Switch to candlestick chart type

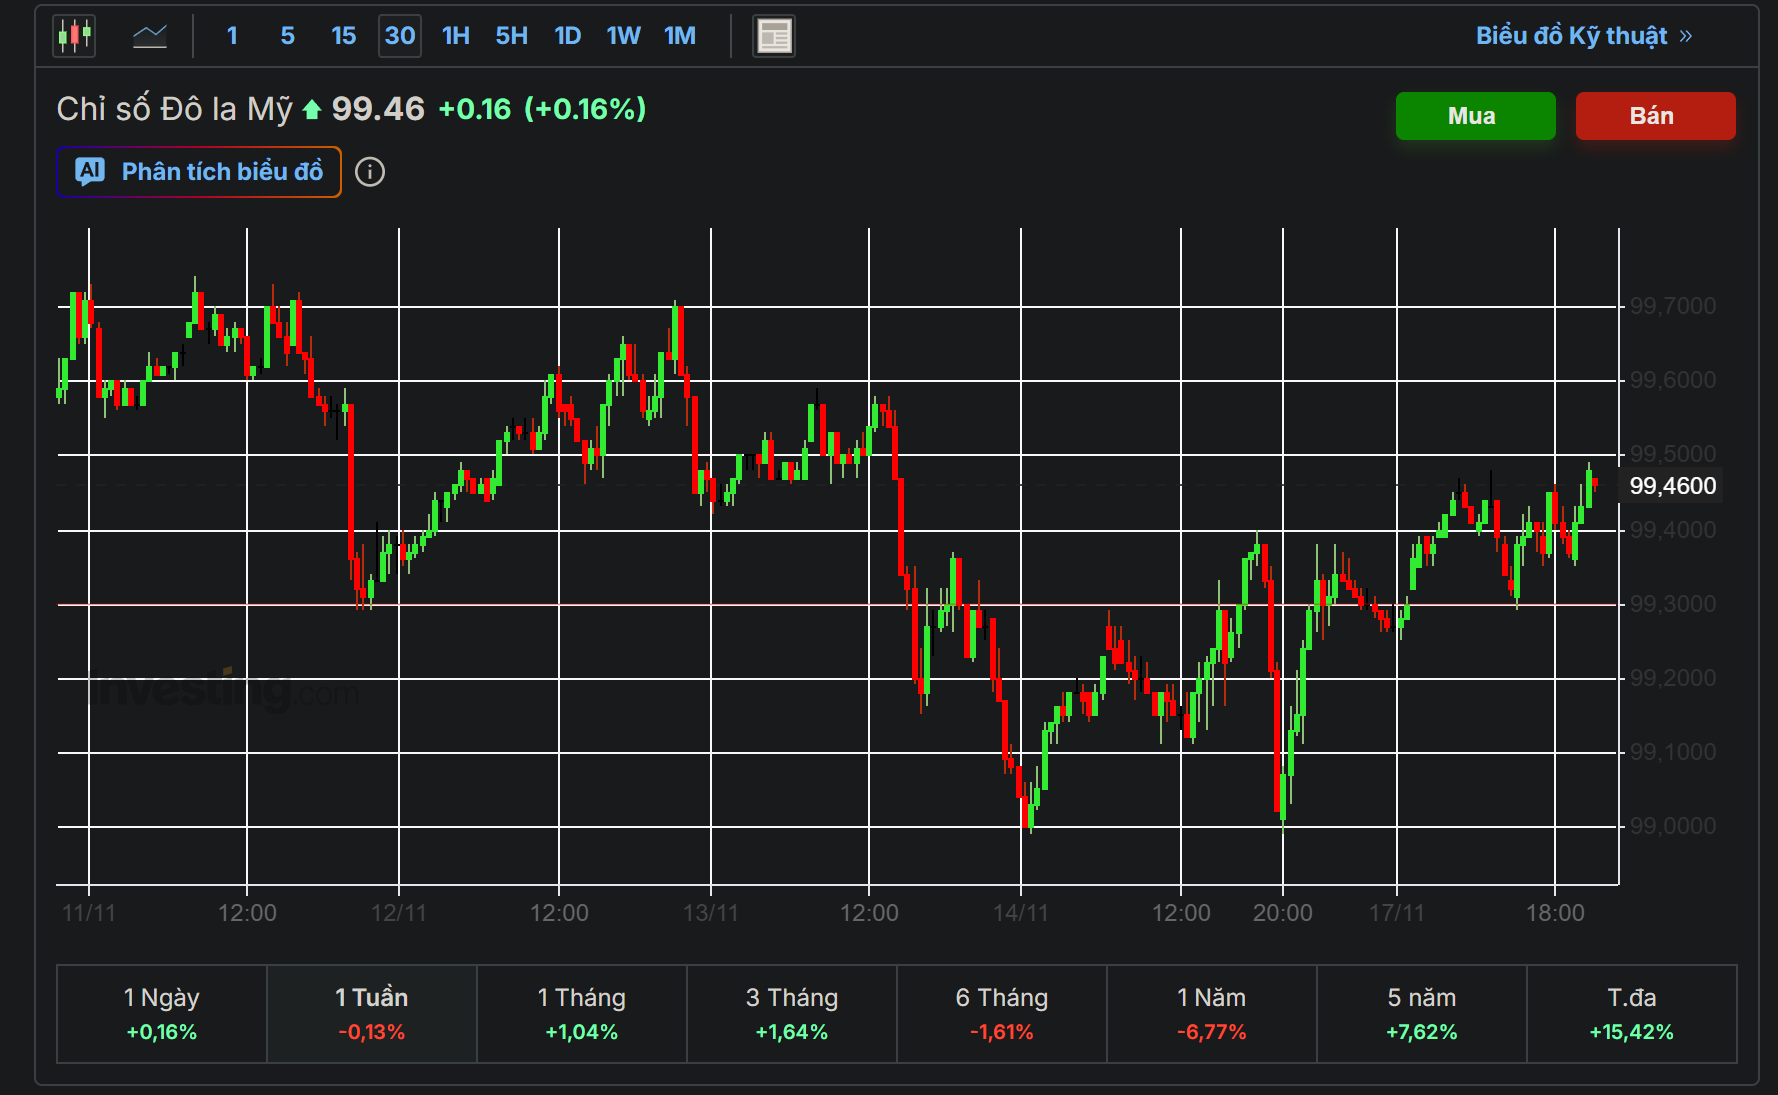(x=74, y=36)
